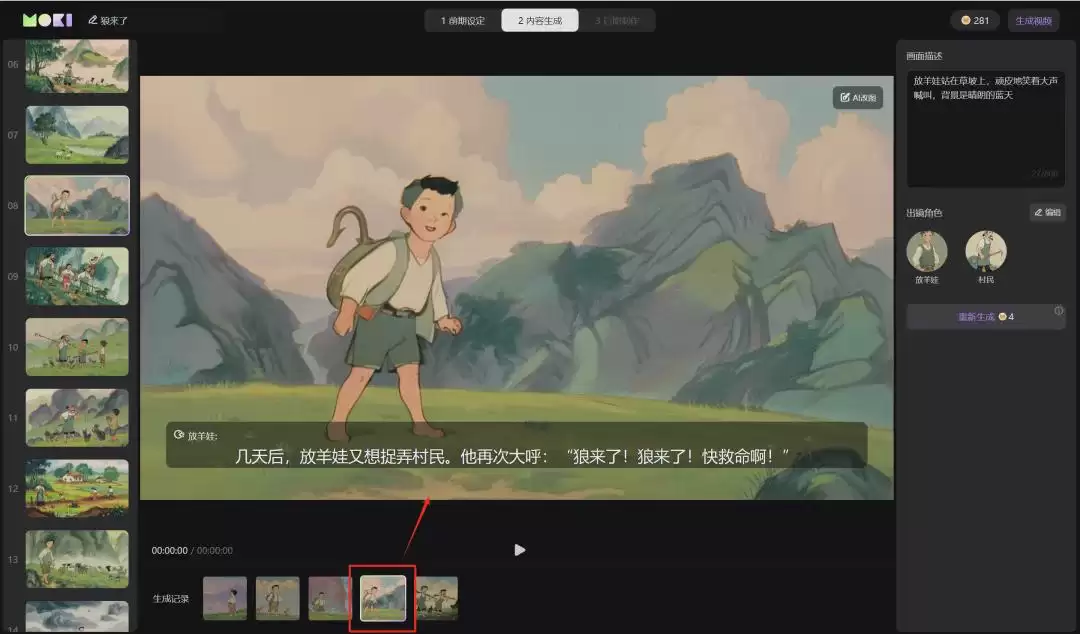Switch to the 后期制作 tab

tap(617, 19)
